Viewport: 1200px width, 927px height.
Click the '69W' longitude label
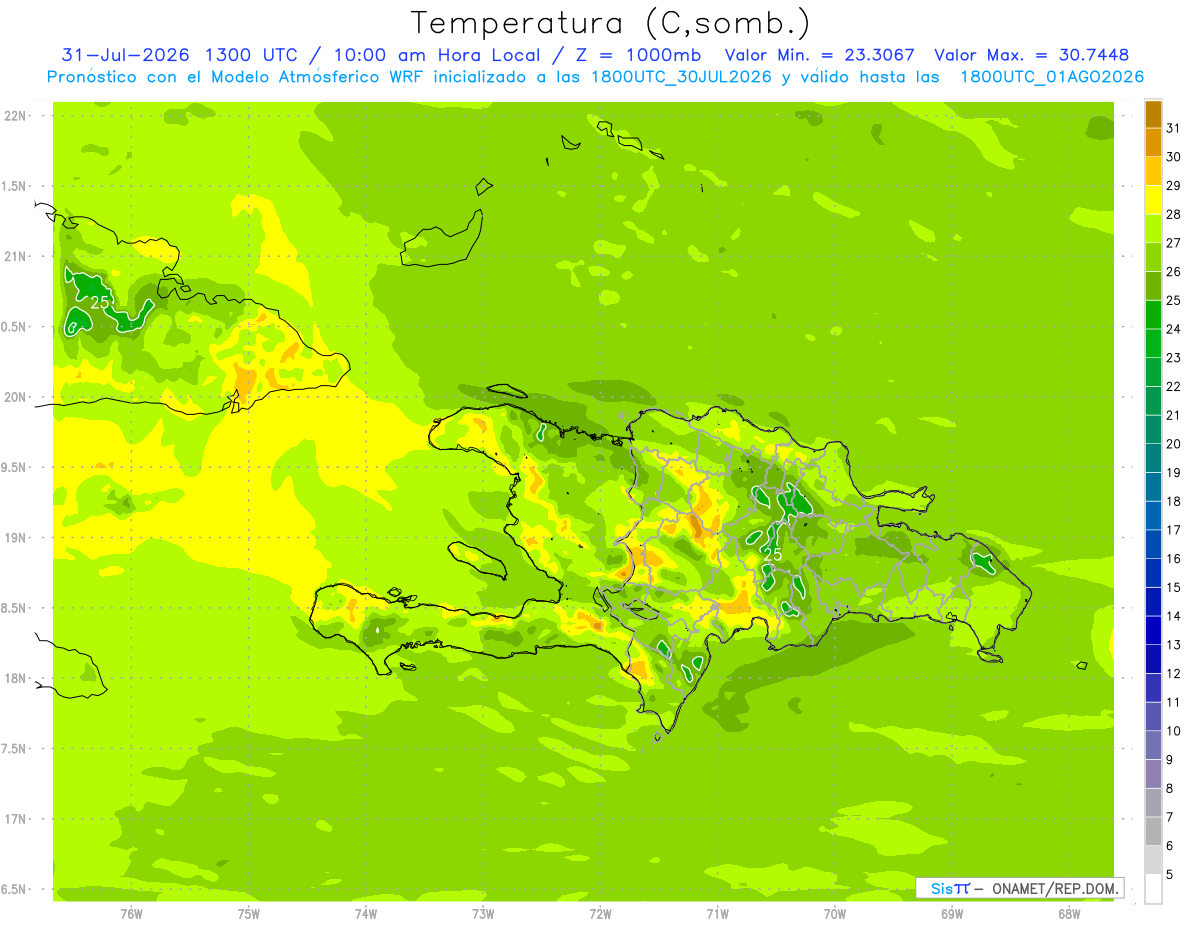point(952,914)
